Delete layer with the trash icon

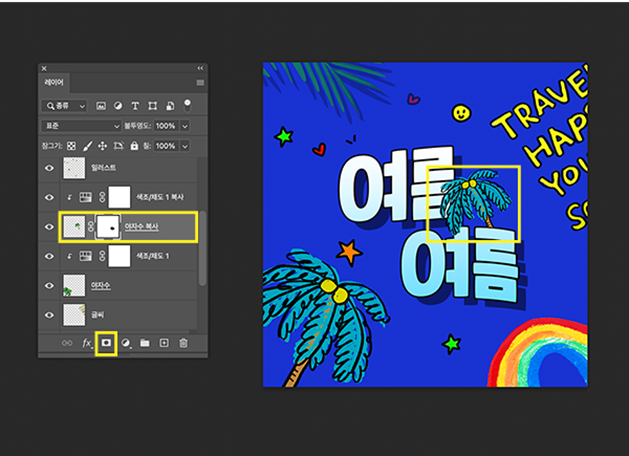tap(183, 343)
